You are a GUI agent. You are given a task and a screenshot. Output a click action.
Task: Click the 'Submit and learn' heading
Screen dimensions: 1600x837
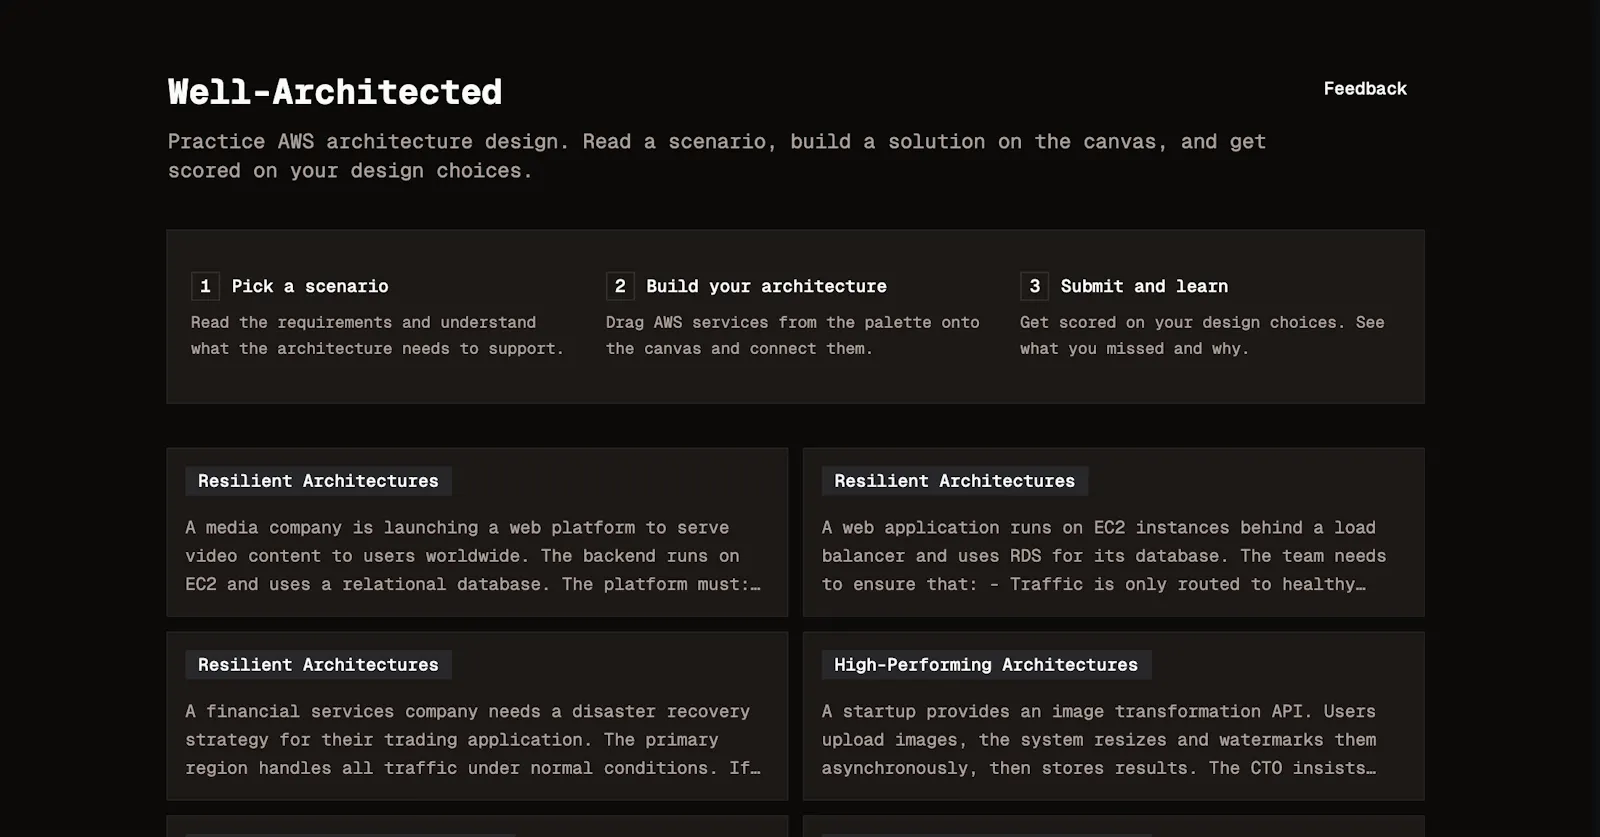point(1144,286)
